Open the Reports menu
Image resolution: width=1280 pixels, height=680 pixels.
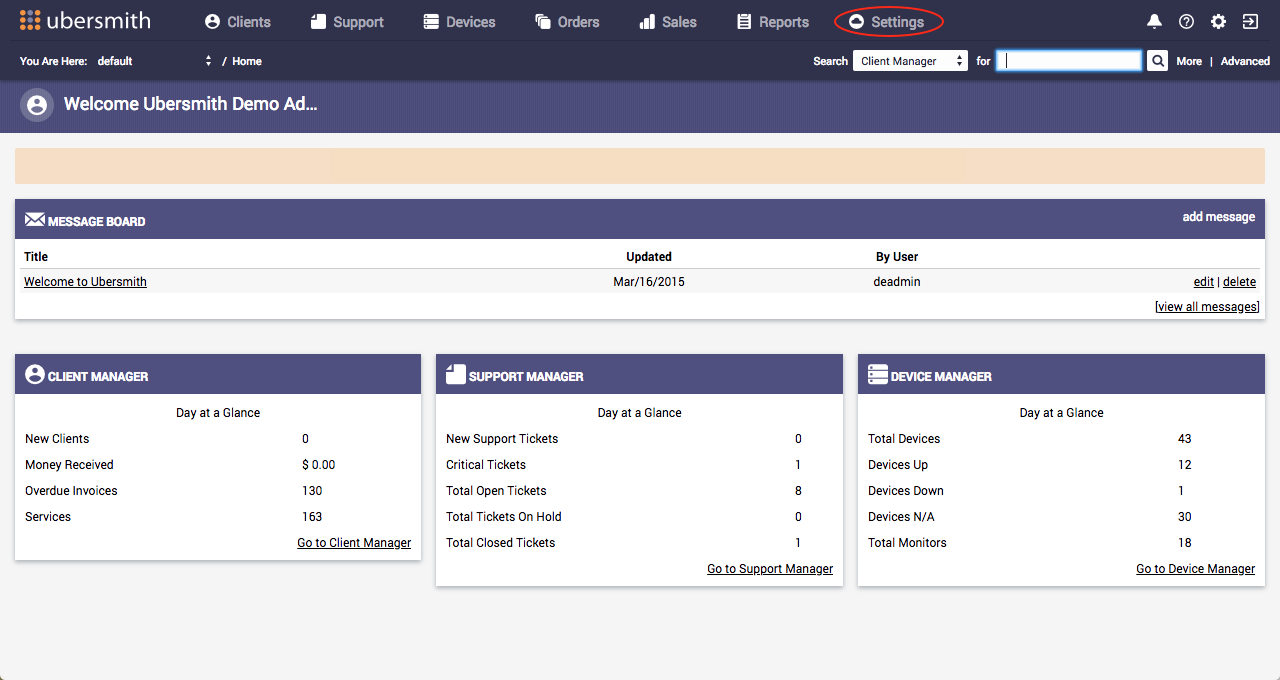click(x=773, y=22)
